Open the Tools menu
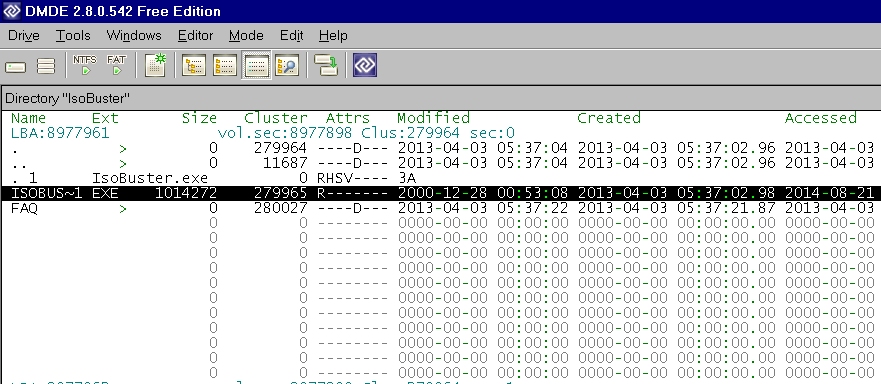 click(73, 35)
